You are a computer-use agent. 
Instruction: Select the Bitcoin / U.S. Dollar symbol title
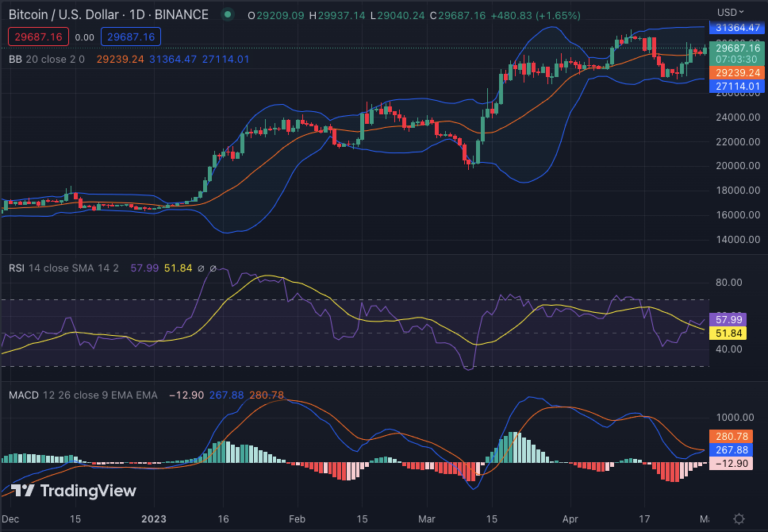(x=108, y=15)
